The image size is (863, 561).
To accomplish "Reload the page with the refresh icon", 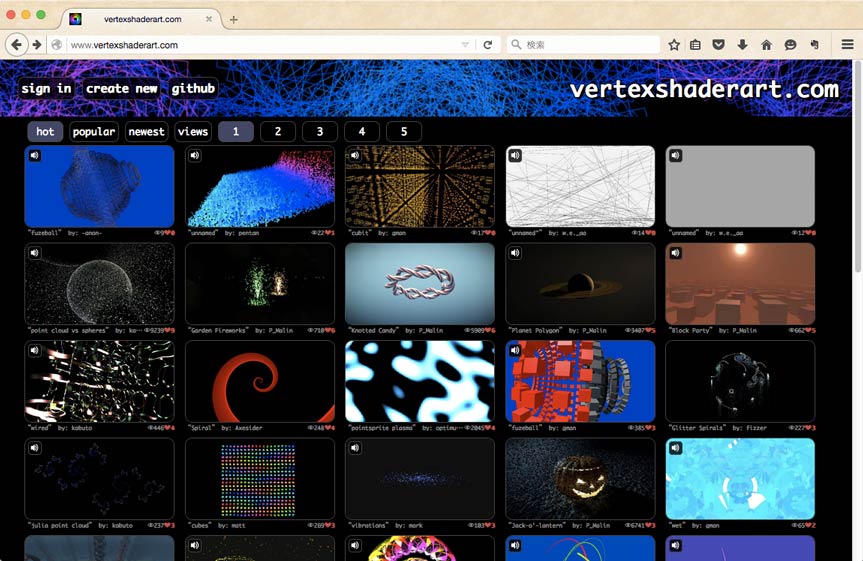I will pyautogui.click(x=488, y=45).
